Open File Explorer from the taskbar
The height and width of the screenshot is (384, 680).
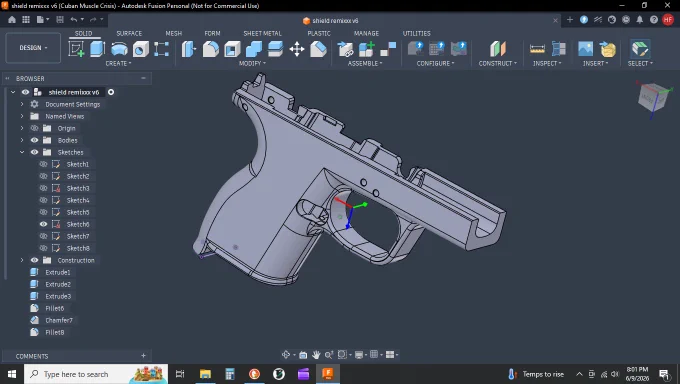(x=205, y=374)
